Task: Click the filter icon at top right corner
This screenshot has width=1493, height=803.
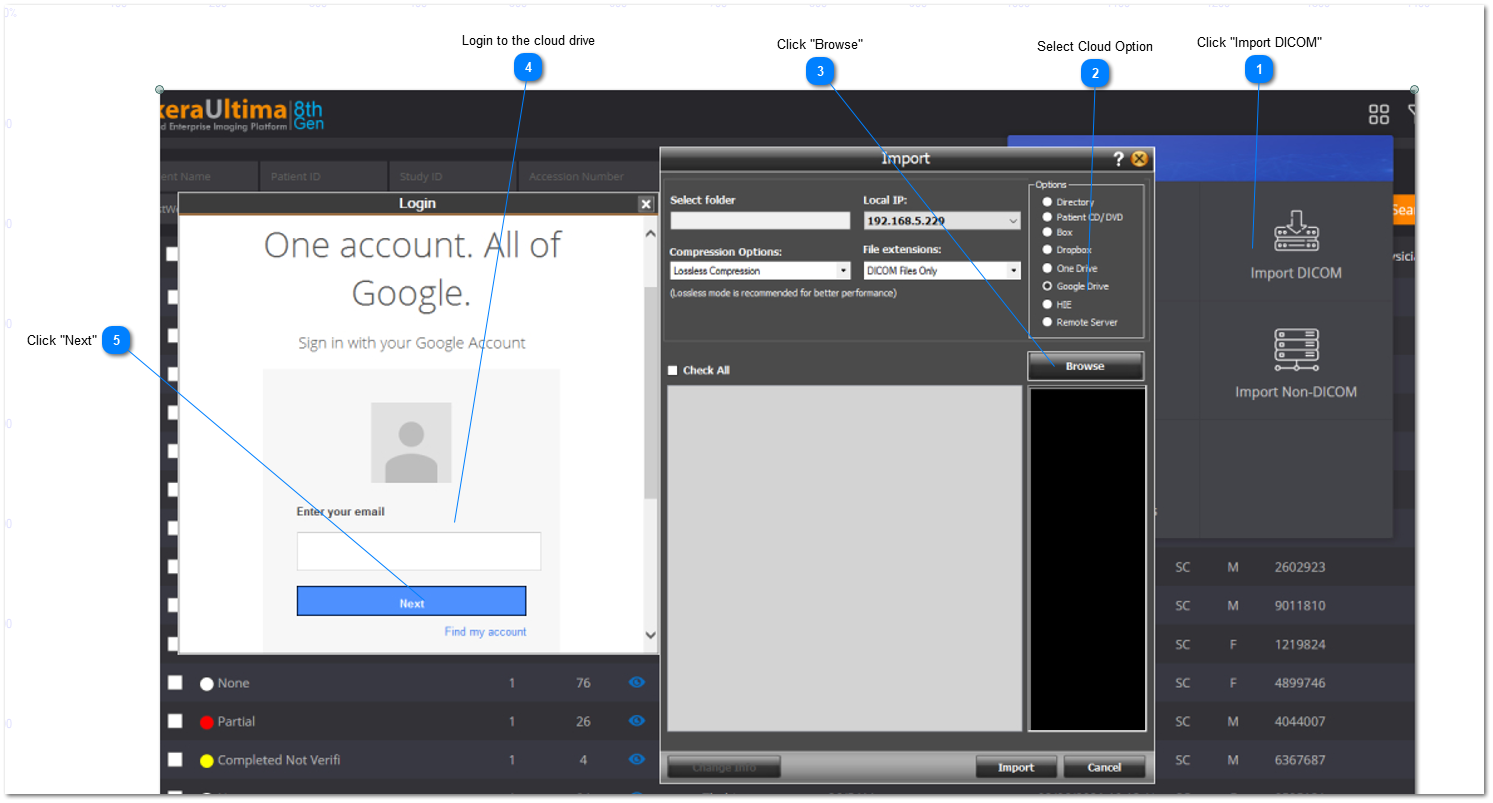Action: [1412, 114]
